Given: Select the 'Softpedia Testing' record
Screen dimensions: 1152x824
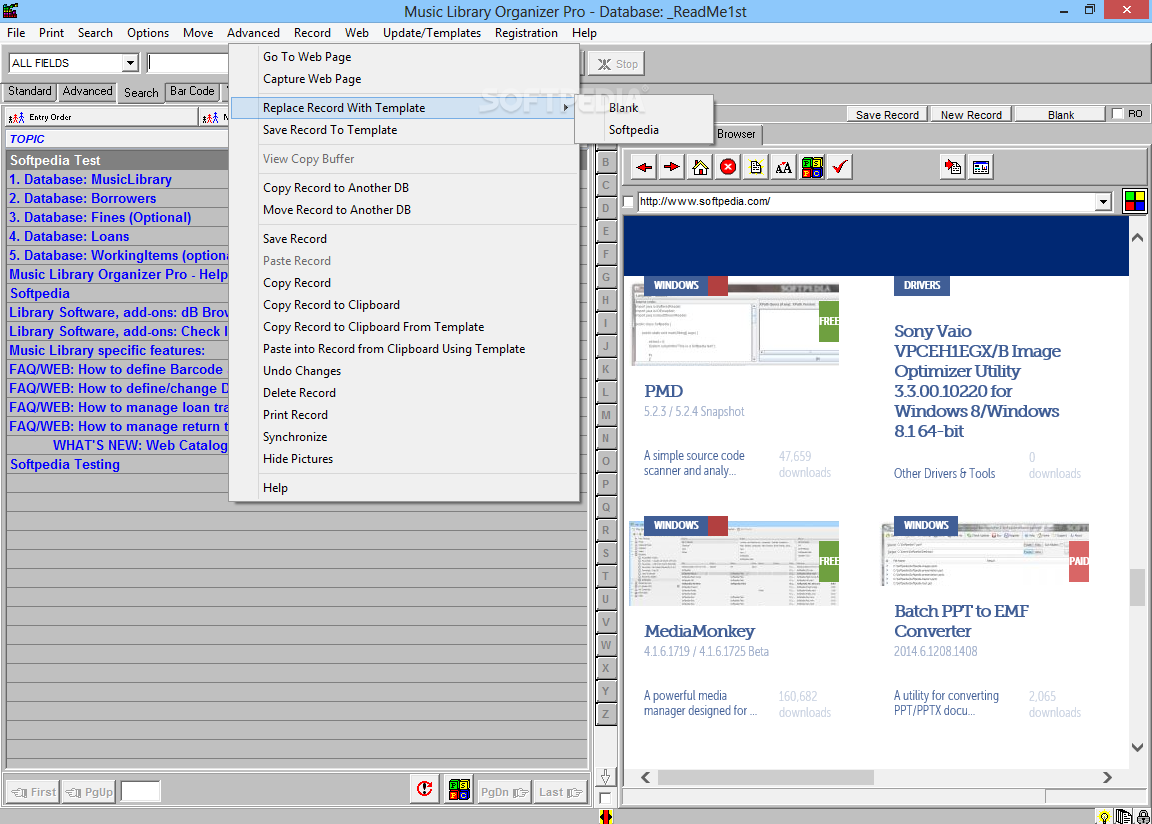Looking at the screenshot, I should 65,465.
